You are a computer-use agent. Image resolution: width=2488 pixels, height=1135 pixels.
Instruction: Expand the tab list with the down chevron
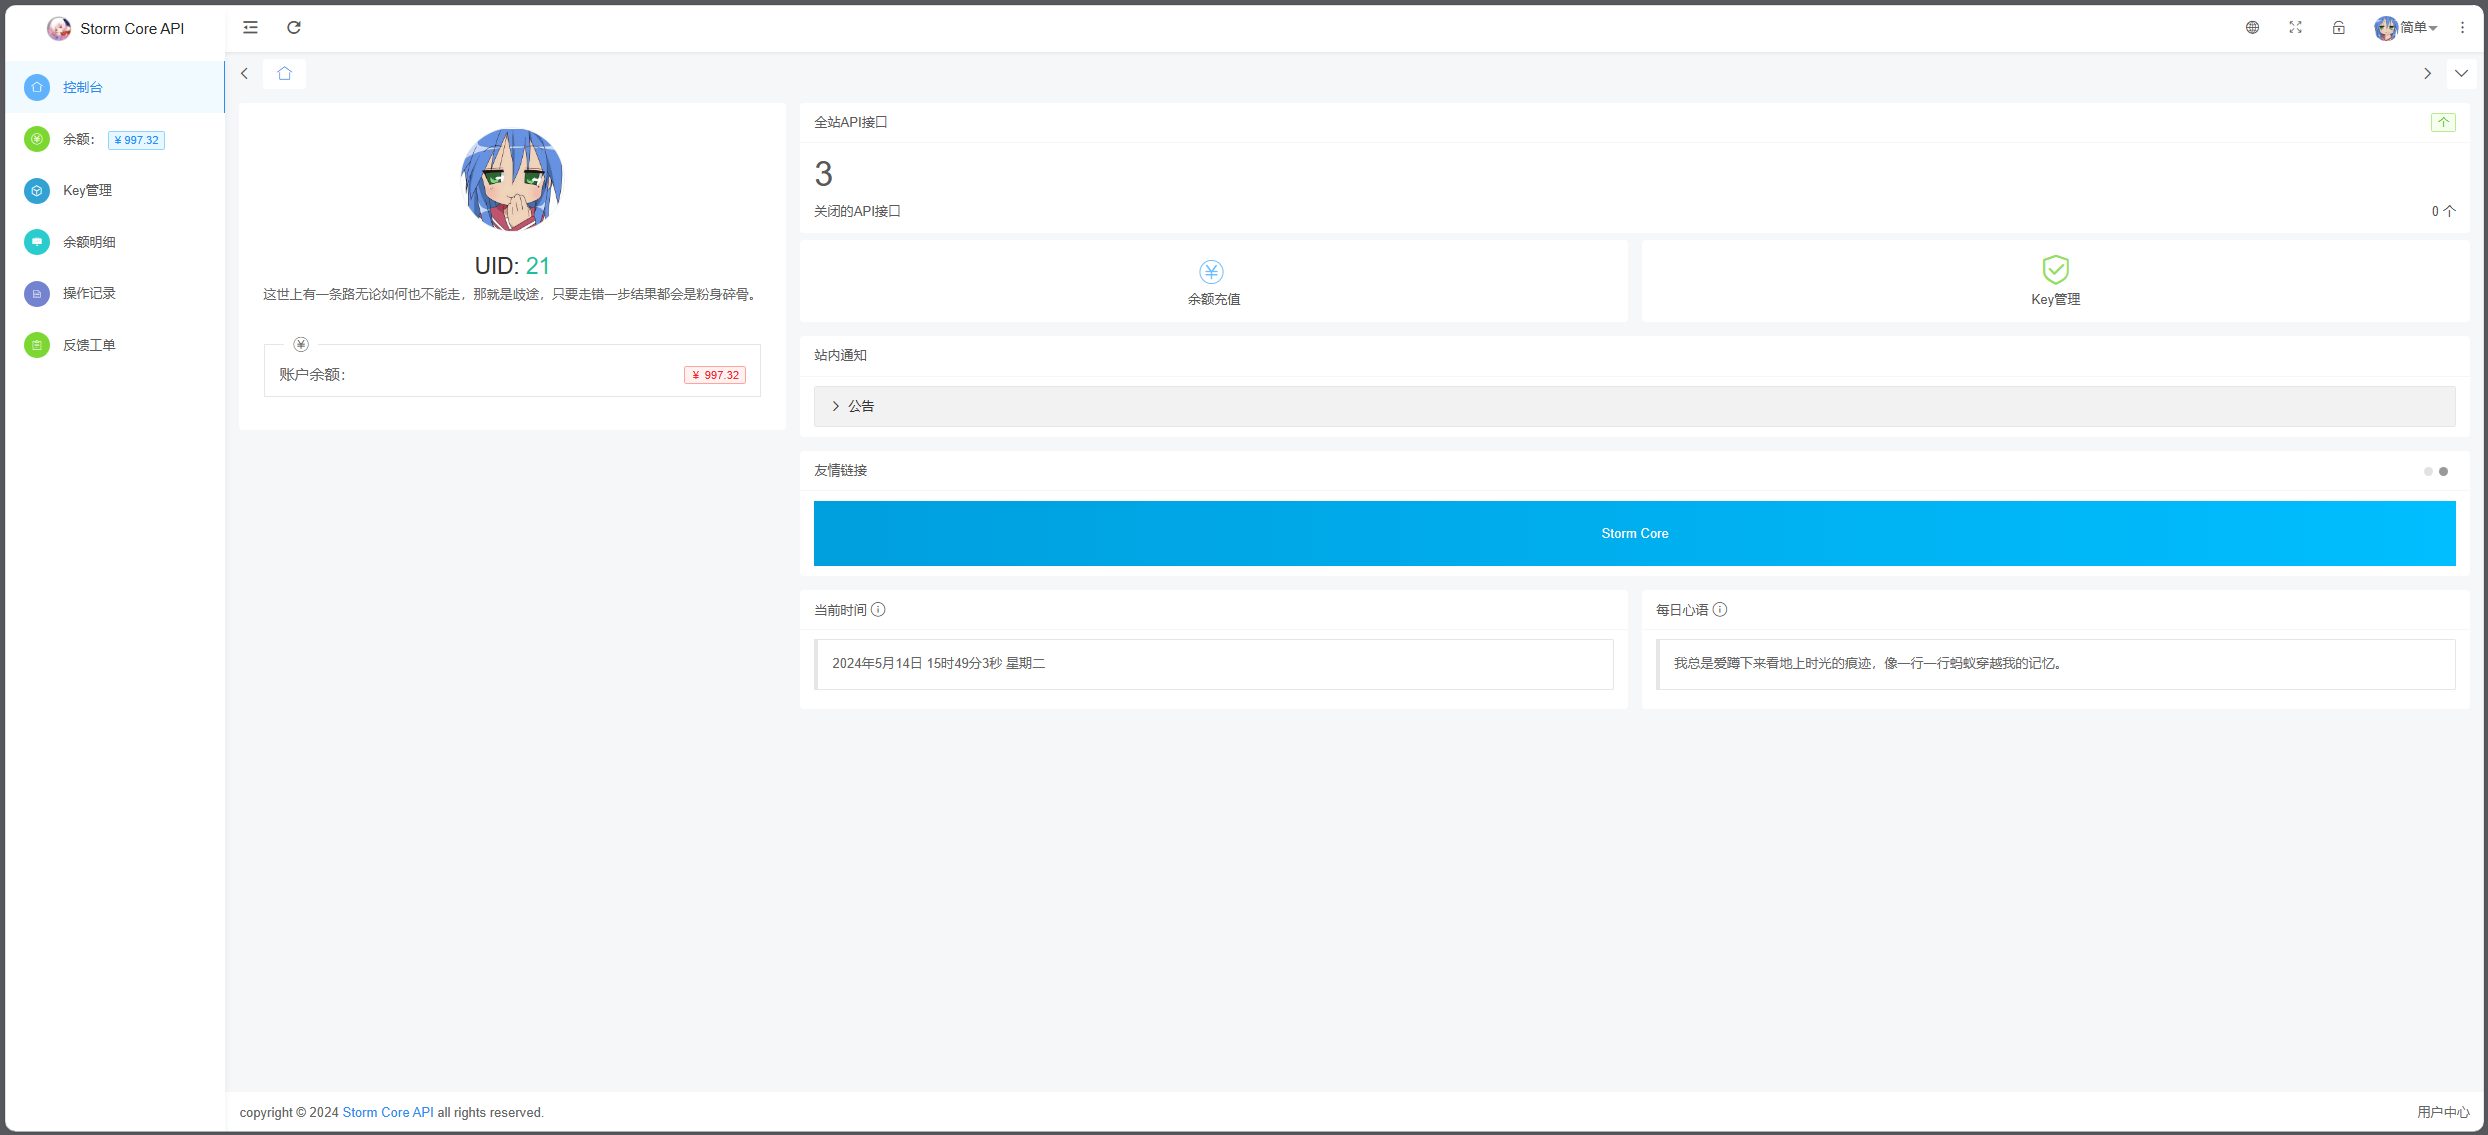click(2462, 73)
